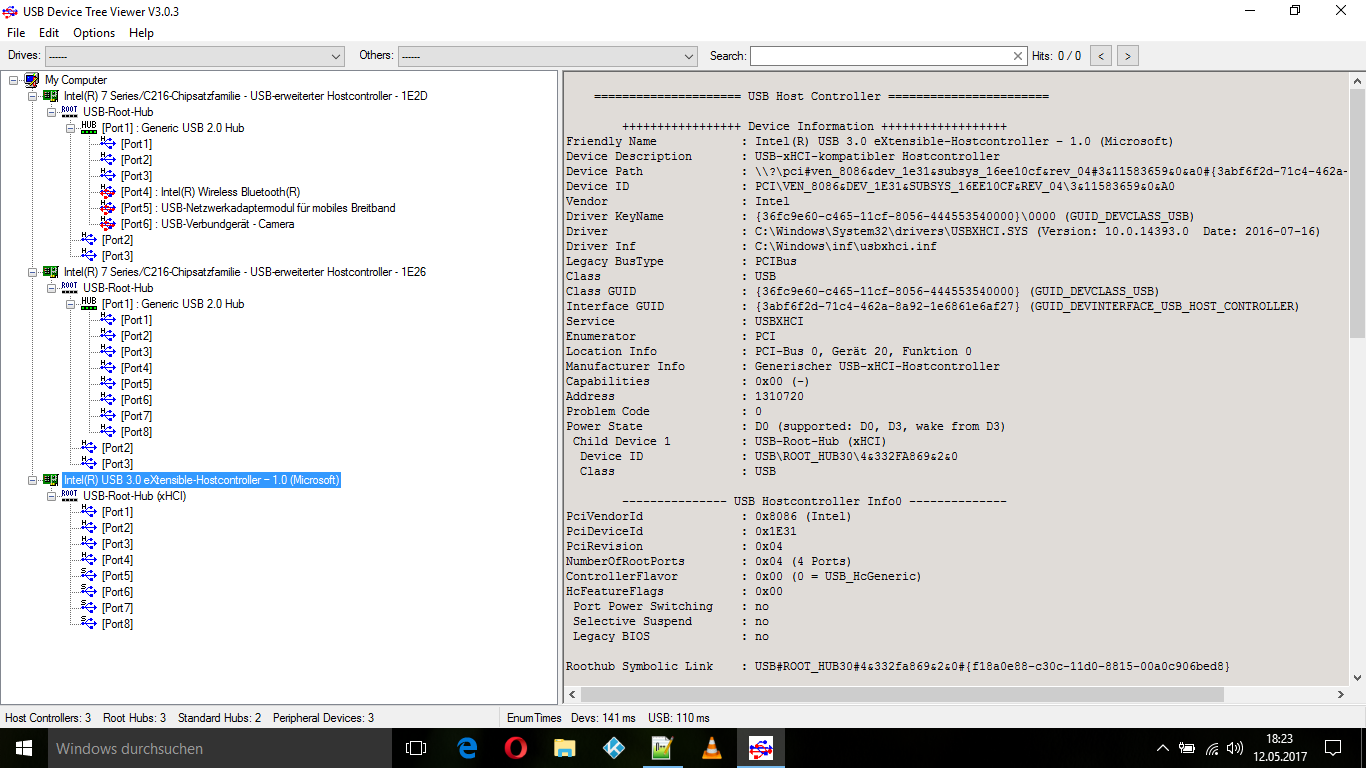Image resolution: width=1366 pixels, height=768 pixels.
Task: Open the Edit menu
Action: tap(49, 33)
